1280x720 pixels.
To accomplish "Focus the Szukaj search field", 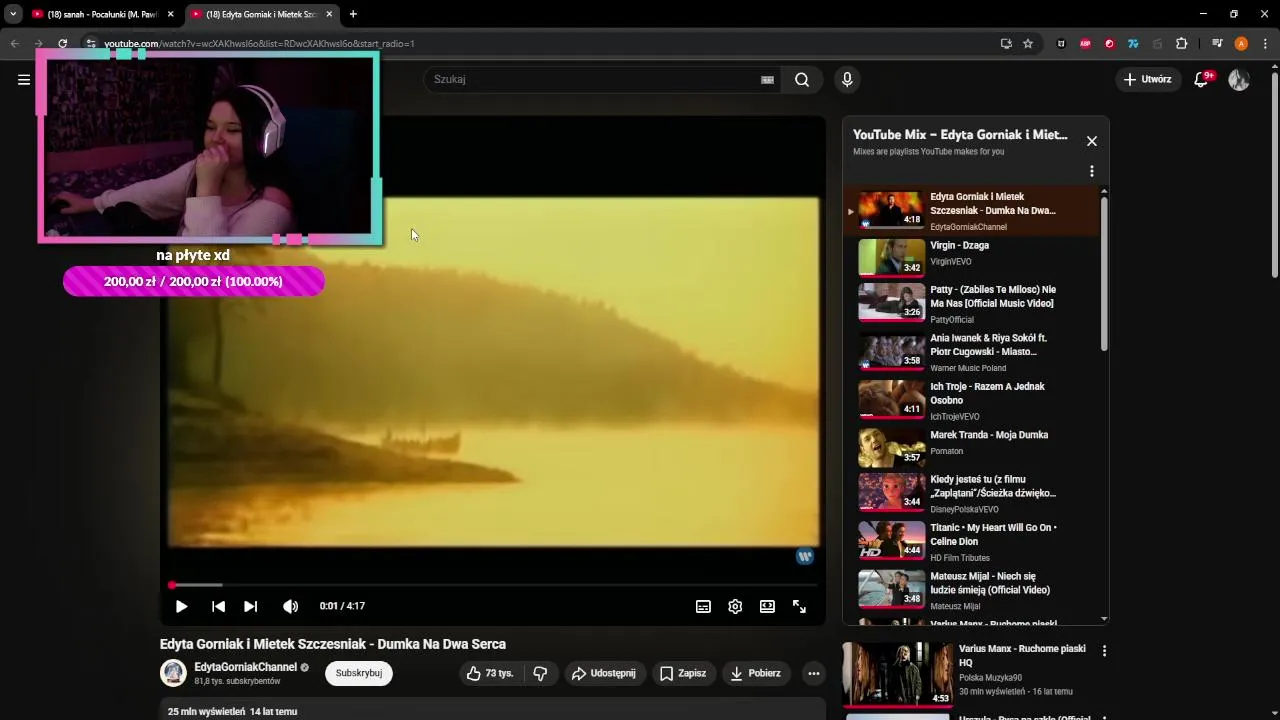I will [592, 80].
